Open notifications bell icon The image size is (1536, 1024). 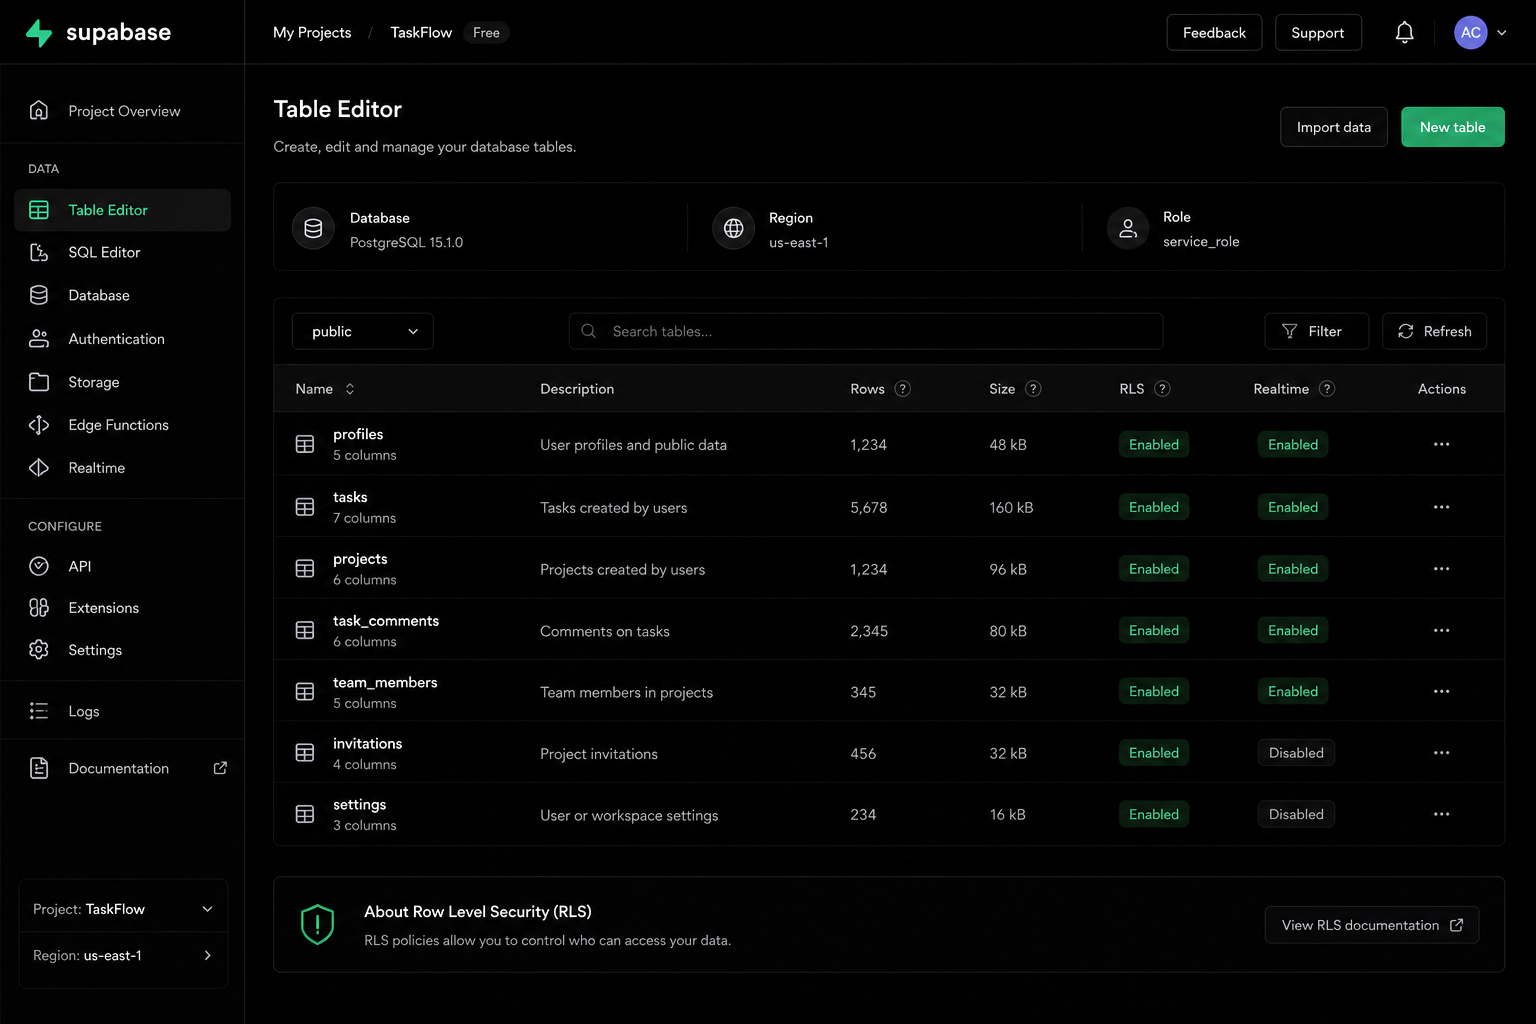1404,33
